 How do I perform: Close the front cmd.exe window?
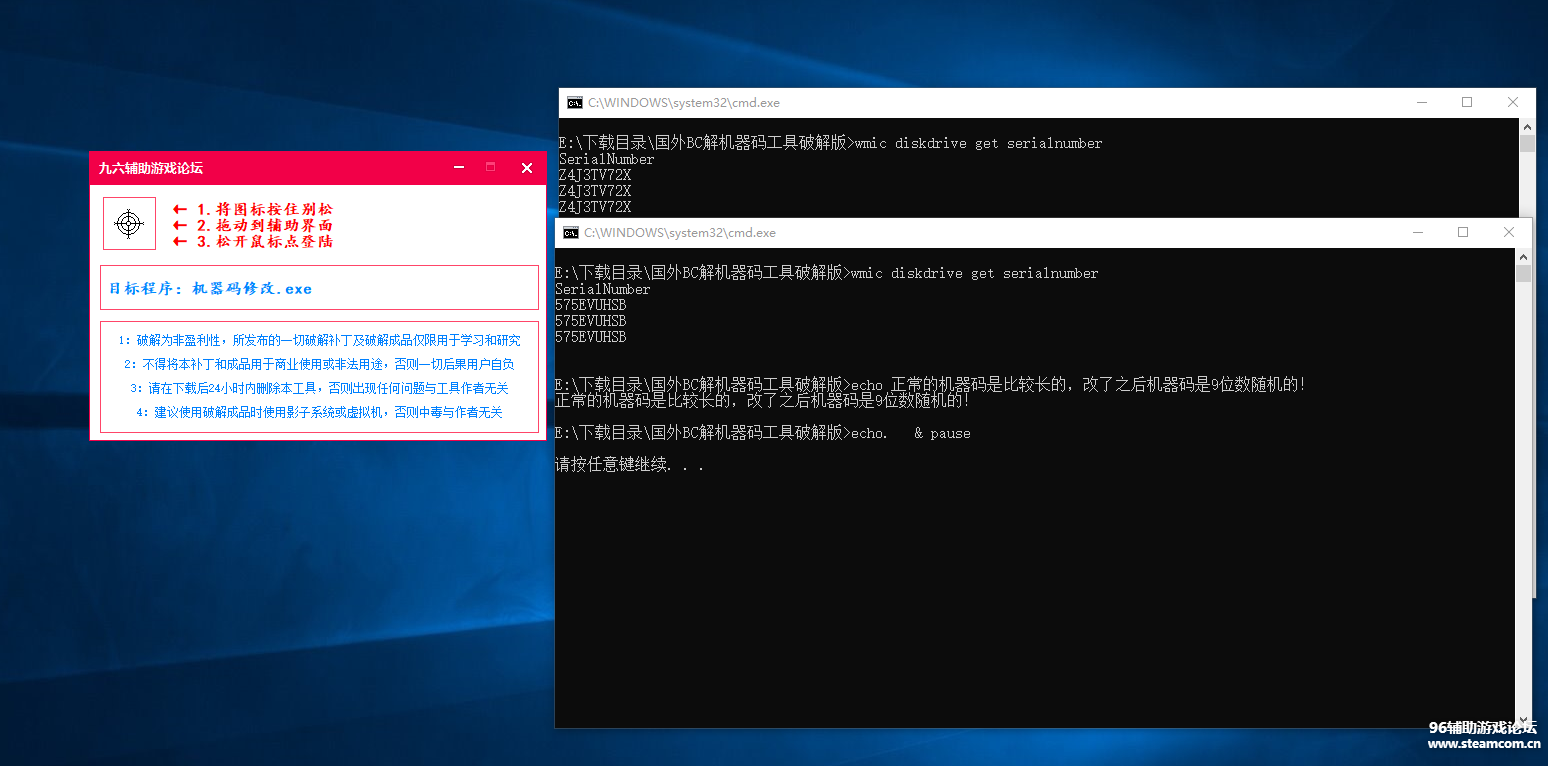1509,233
